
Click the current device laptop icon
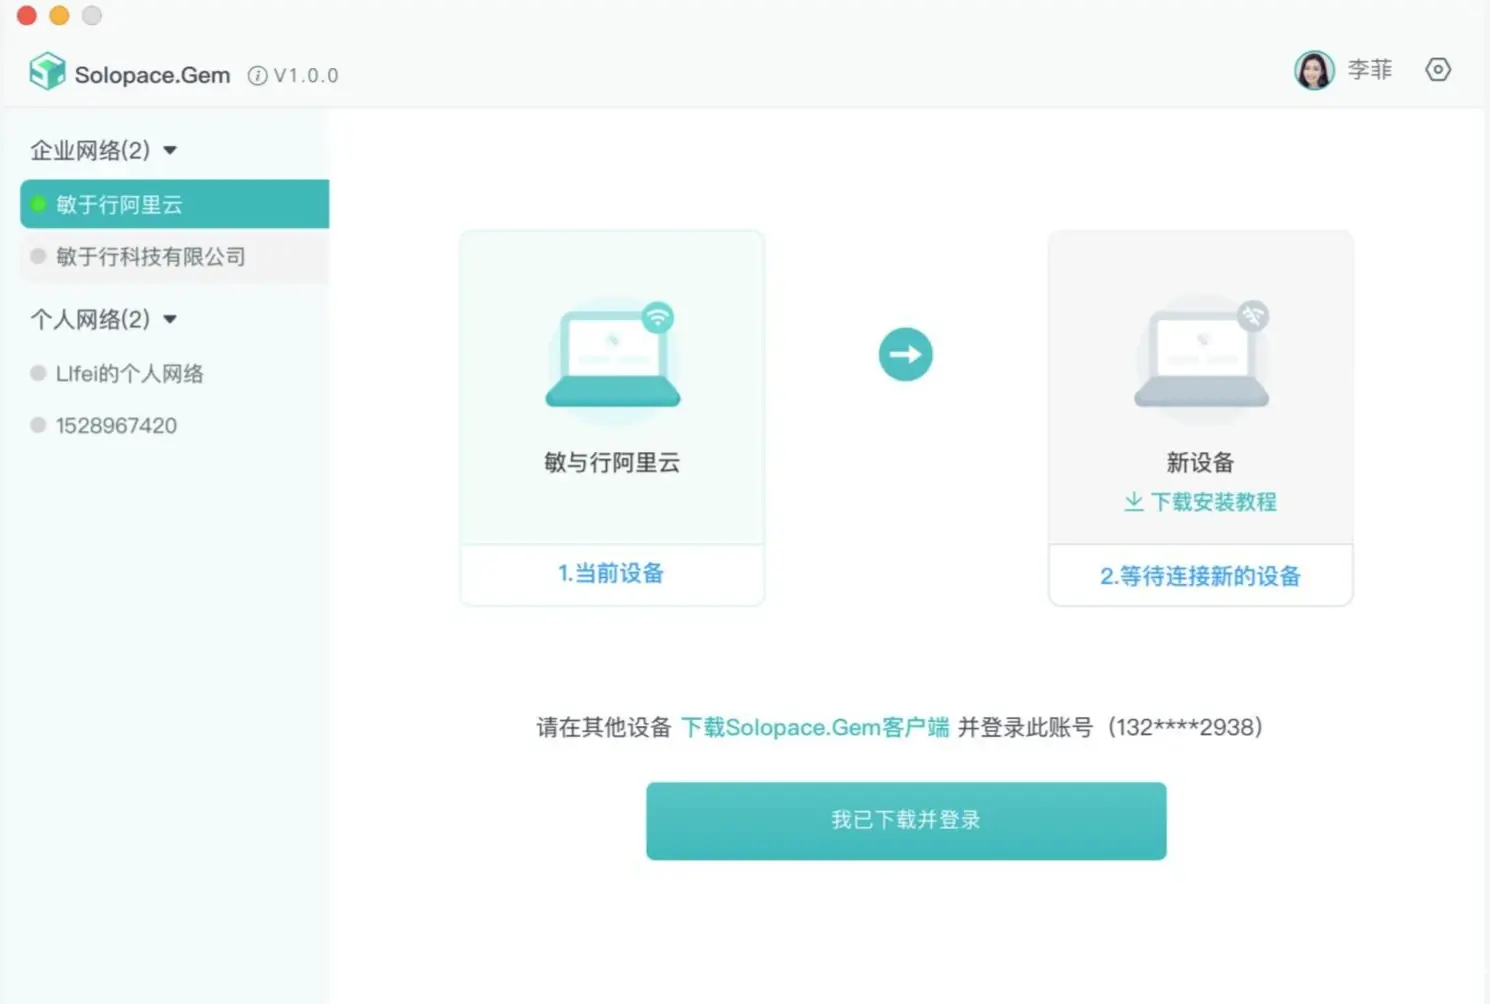613,355
